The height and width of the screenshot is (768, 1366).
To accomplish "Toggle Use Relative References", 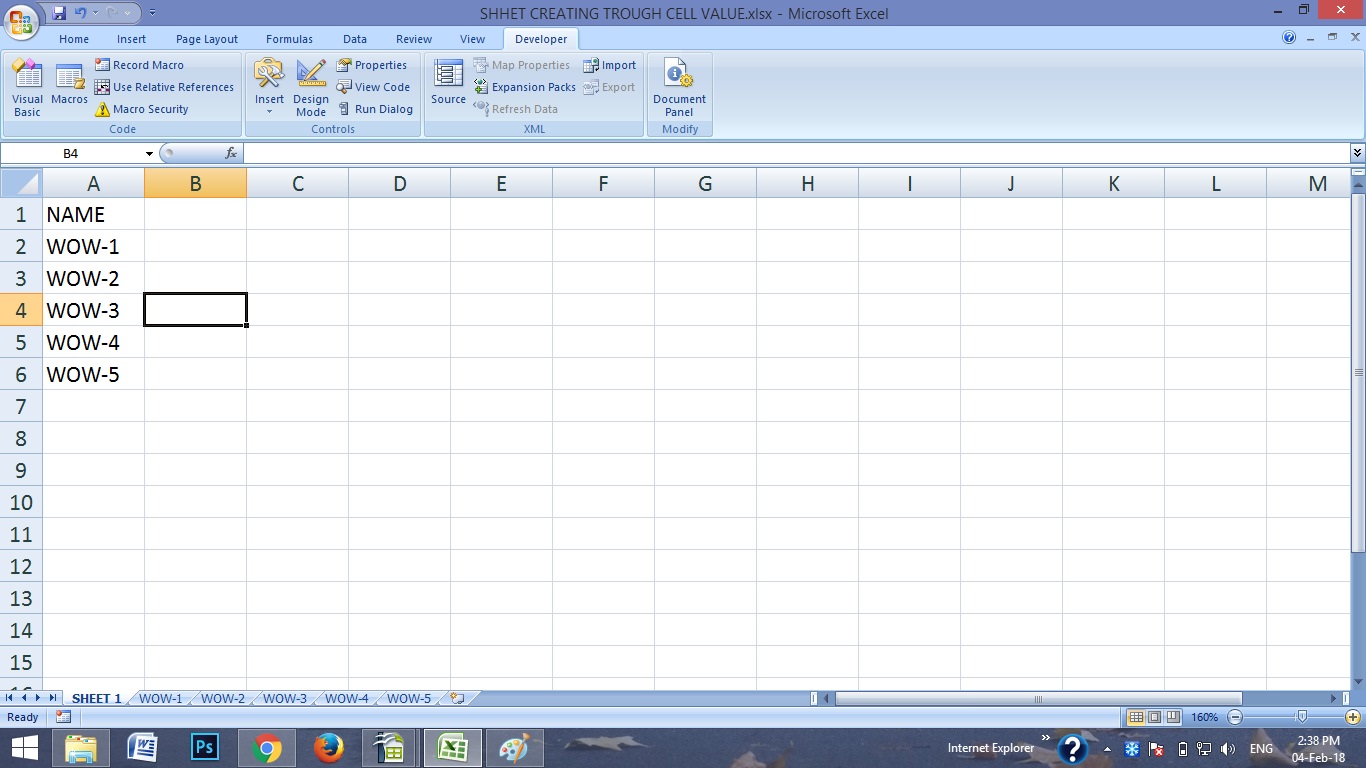I will (x=165, y=87).
